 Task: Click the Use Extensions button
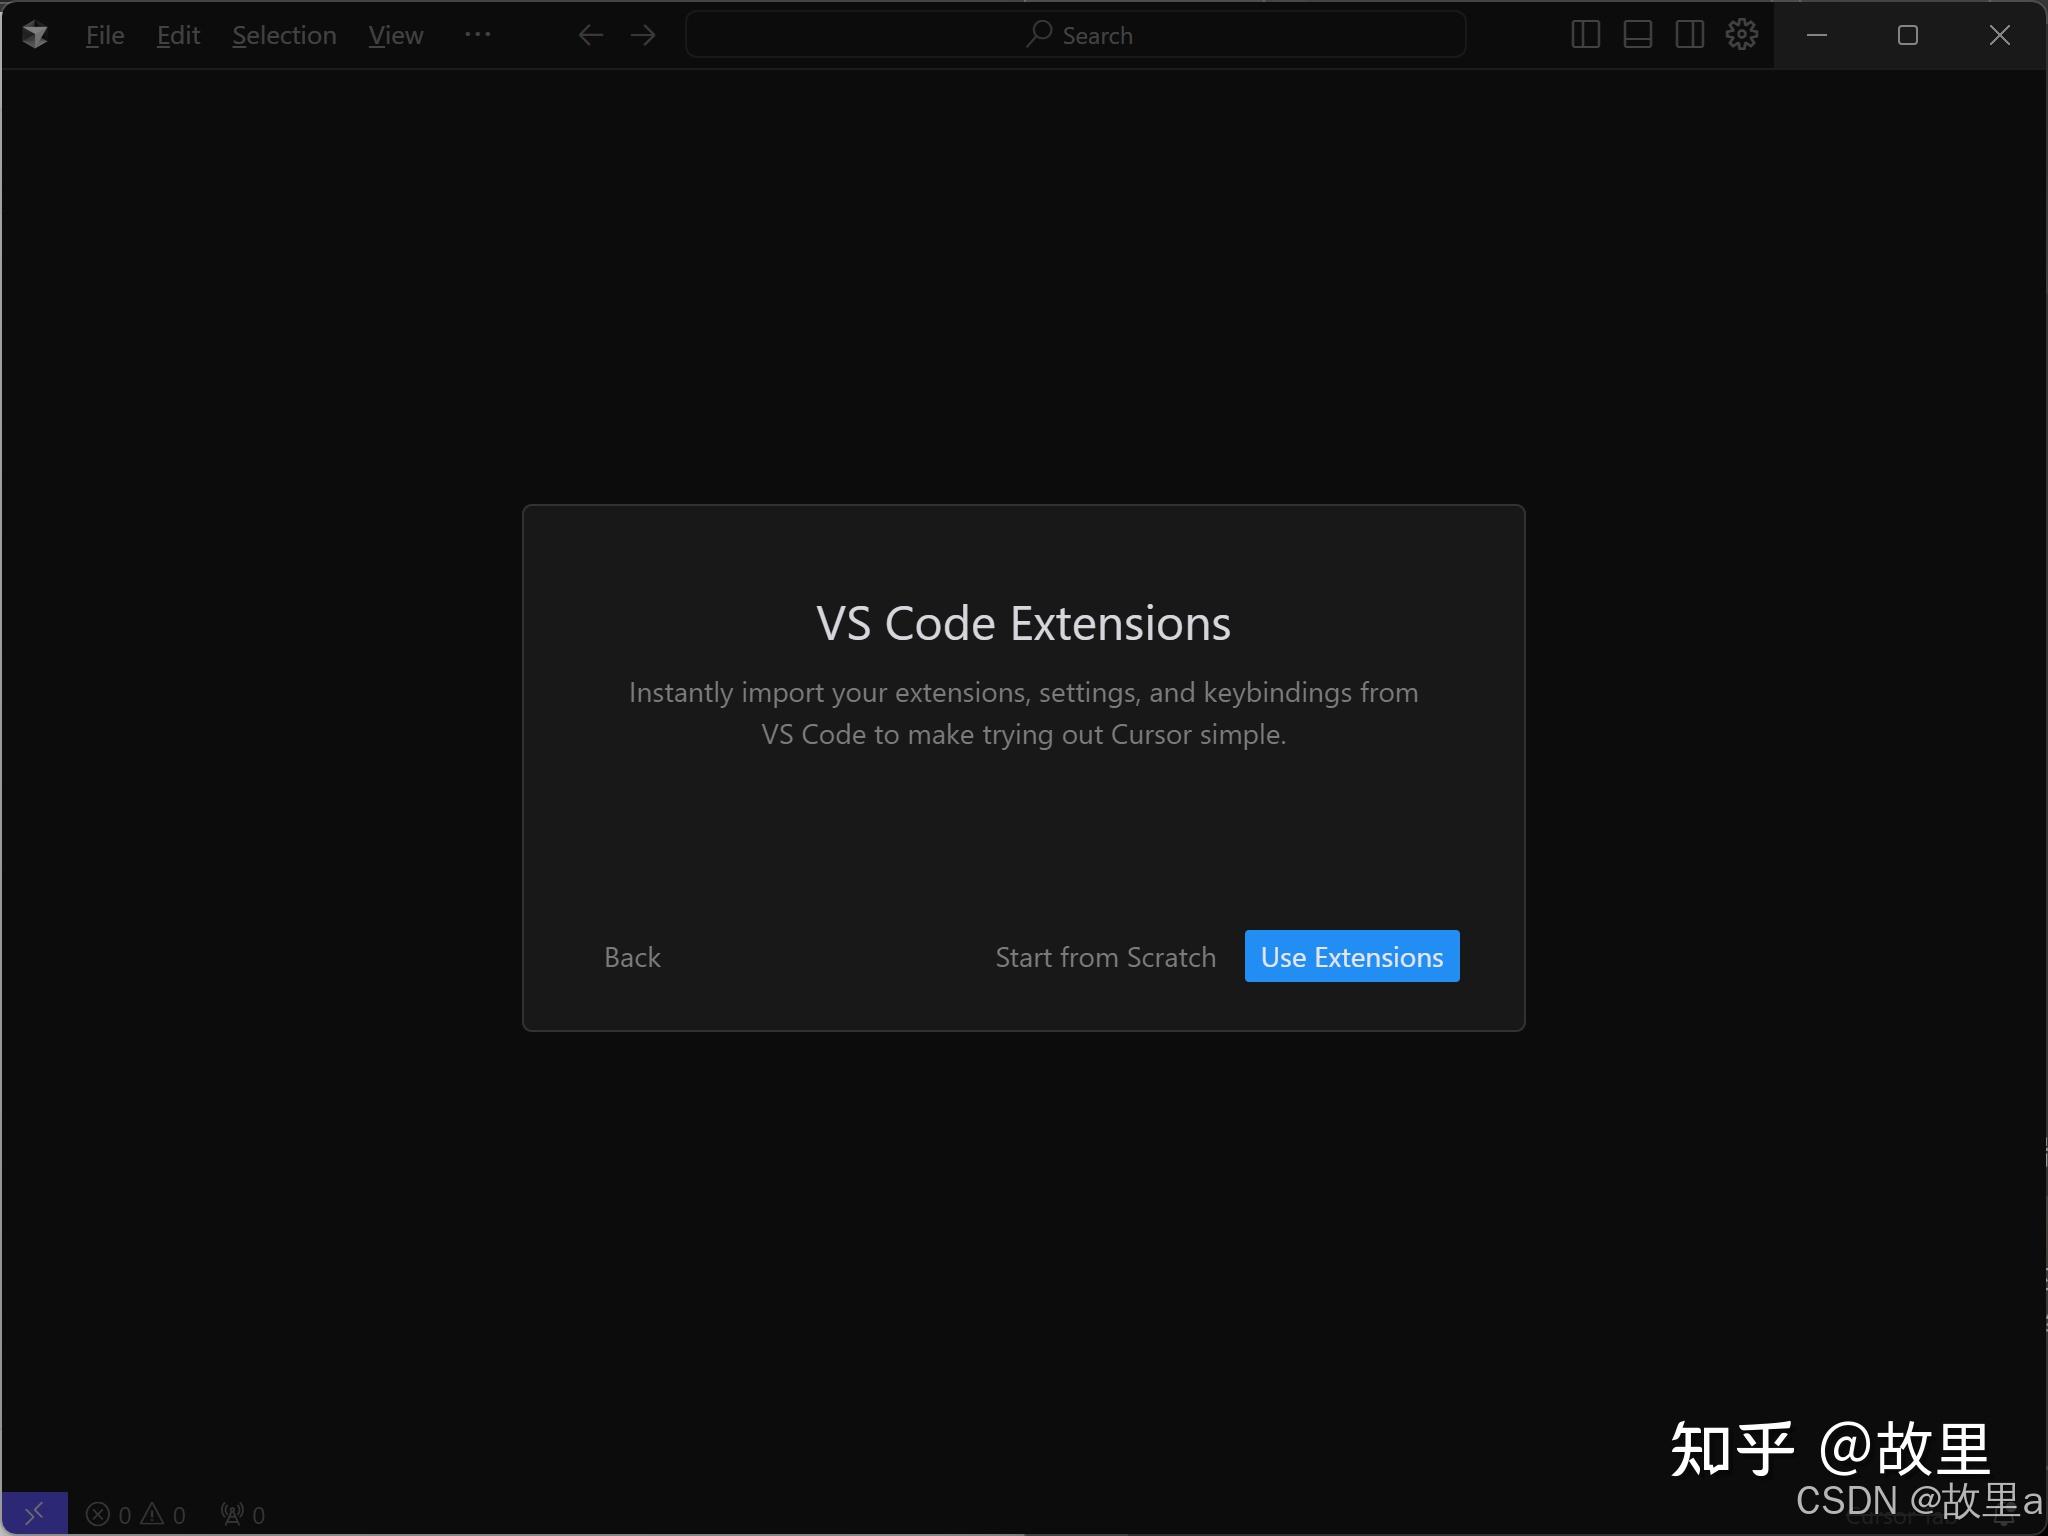point(1351,957)
